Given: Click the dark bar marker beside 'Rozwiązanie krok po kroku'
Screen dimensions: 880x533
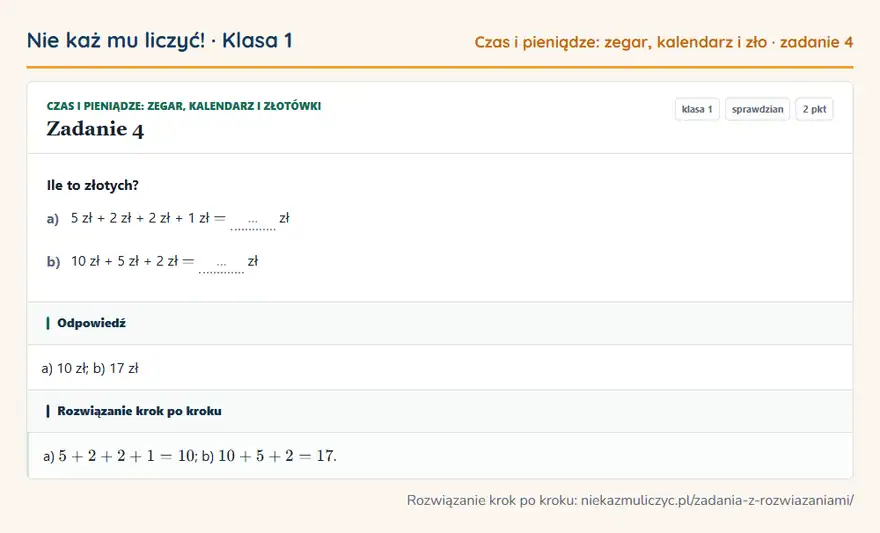Looking at the screenshot, I should (x=48, y=411).
